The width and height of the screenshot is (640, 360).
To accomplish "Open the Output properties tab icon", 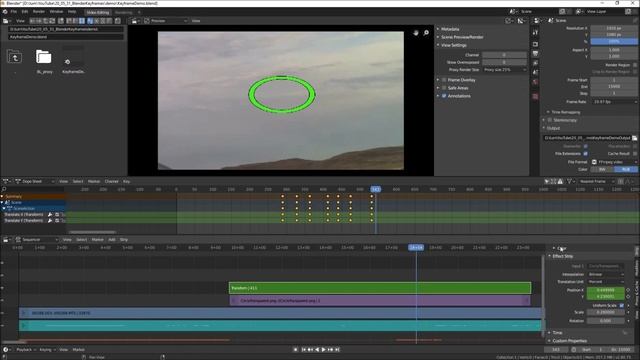I will pyautogui.click(x=535, y=53).
